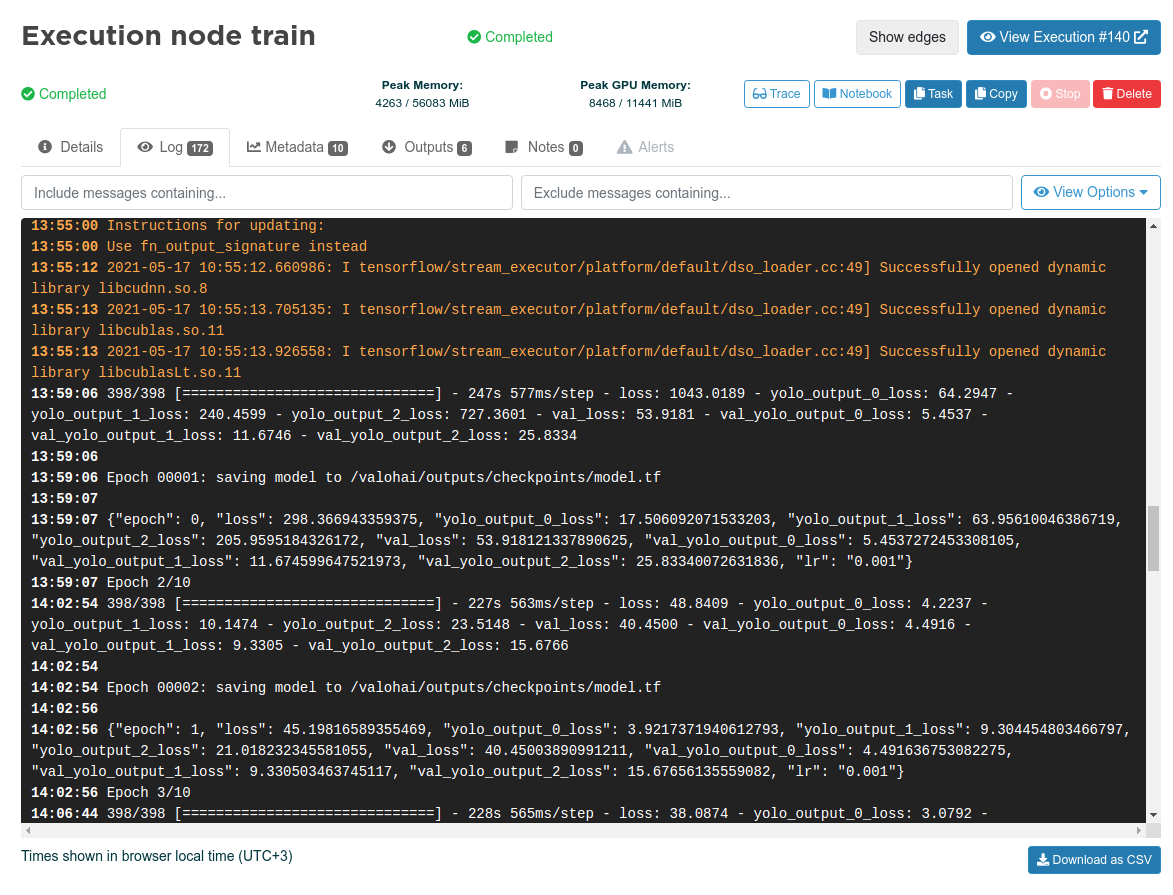Click the disabled Stop button
The width and height of the screenshot is (1173, 895).
click(x=1059, y=94)
